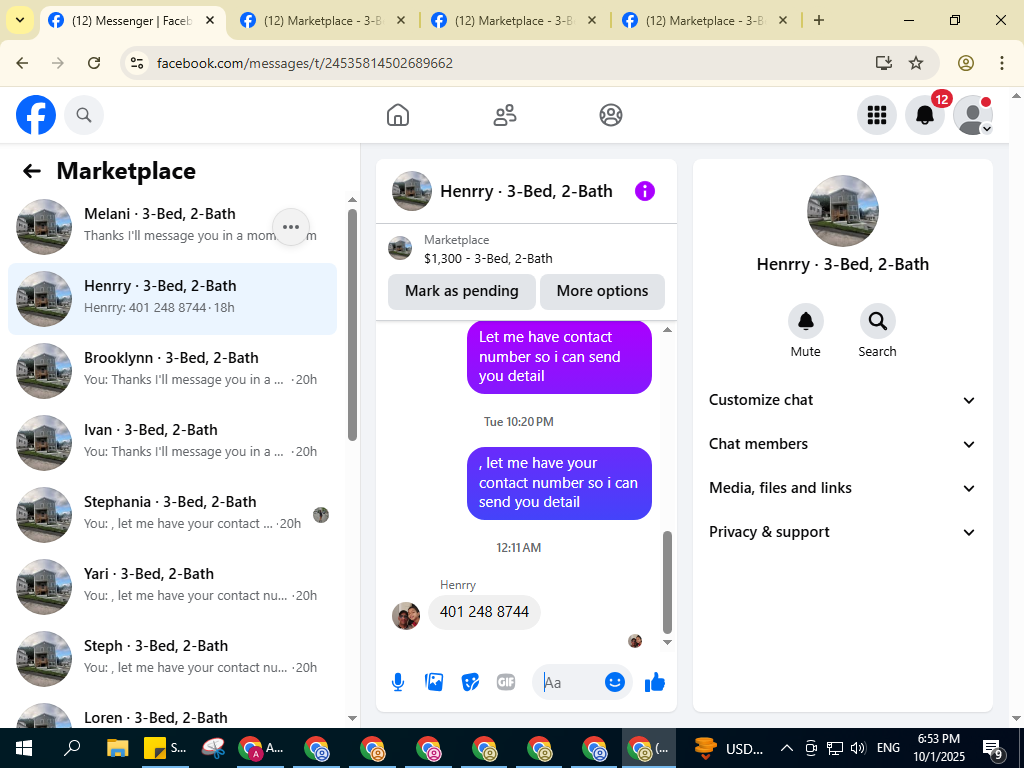
Task: Choose a GIF icon
Action: [506, 682]
